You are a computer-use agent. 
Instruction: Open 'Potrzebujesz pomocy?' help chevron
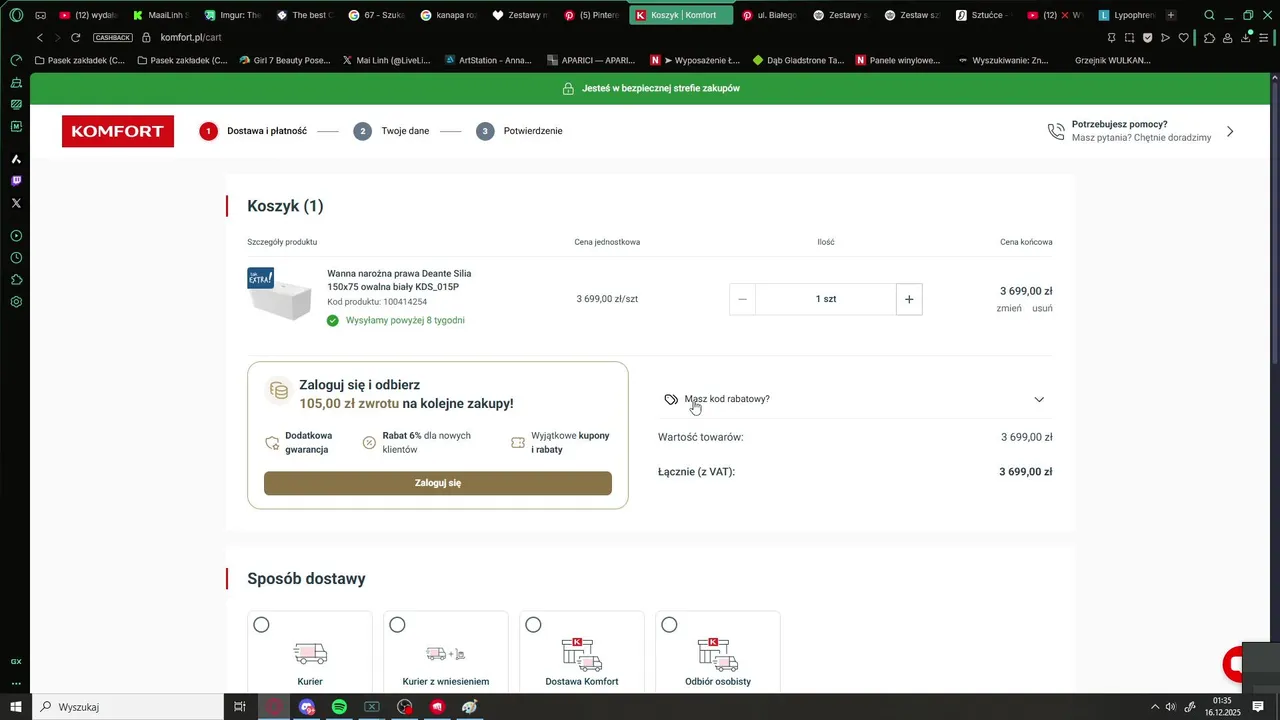click(1230, 131)
